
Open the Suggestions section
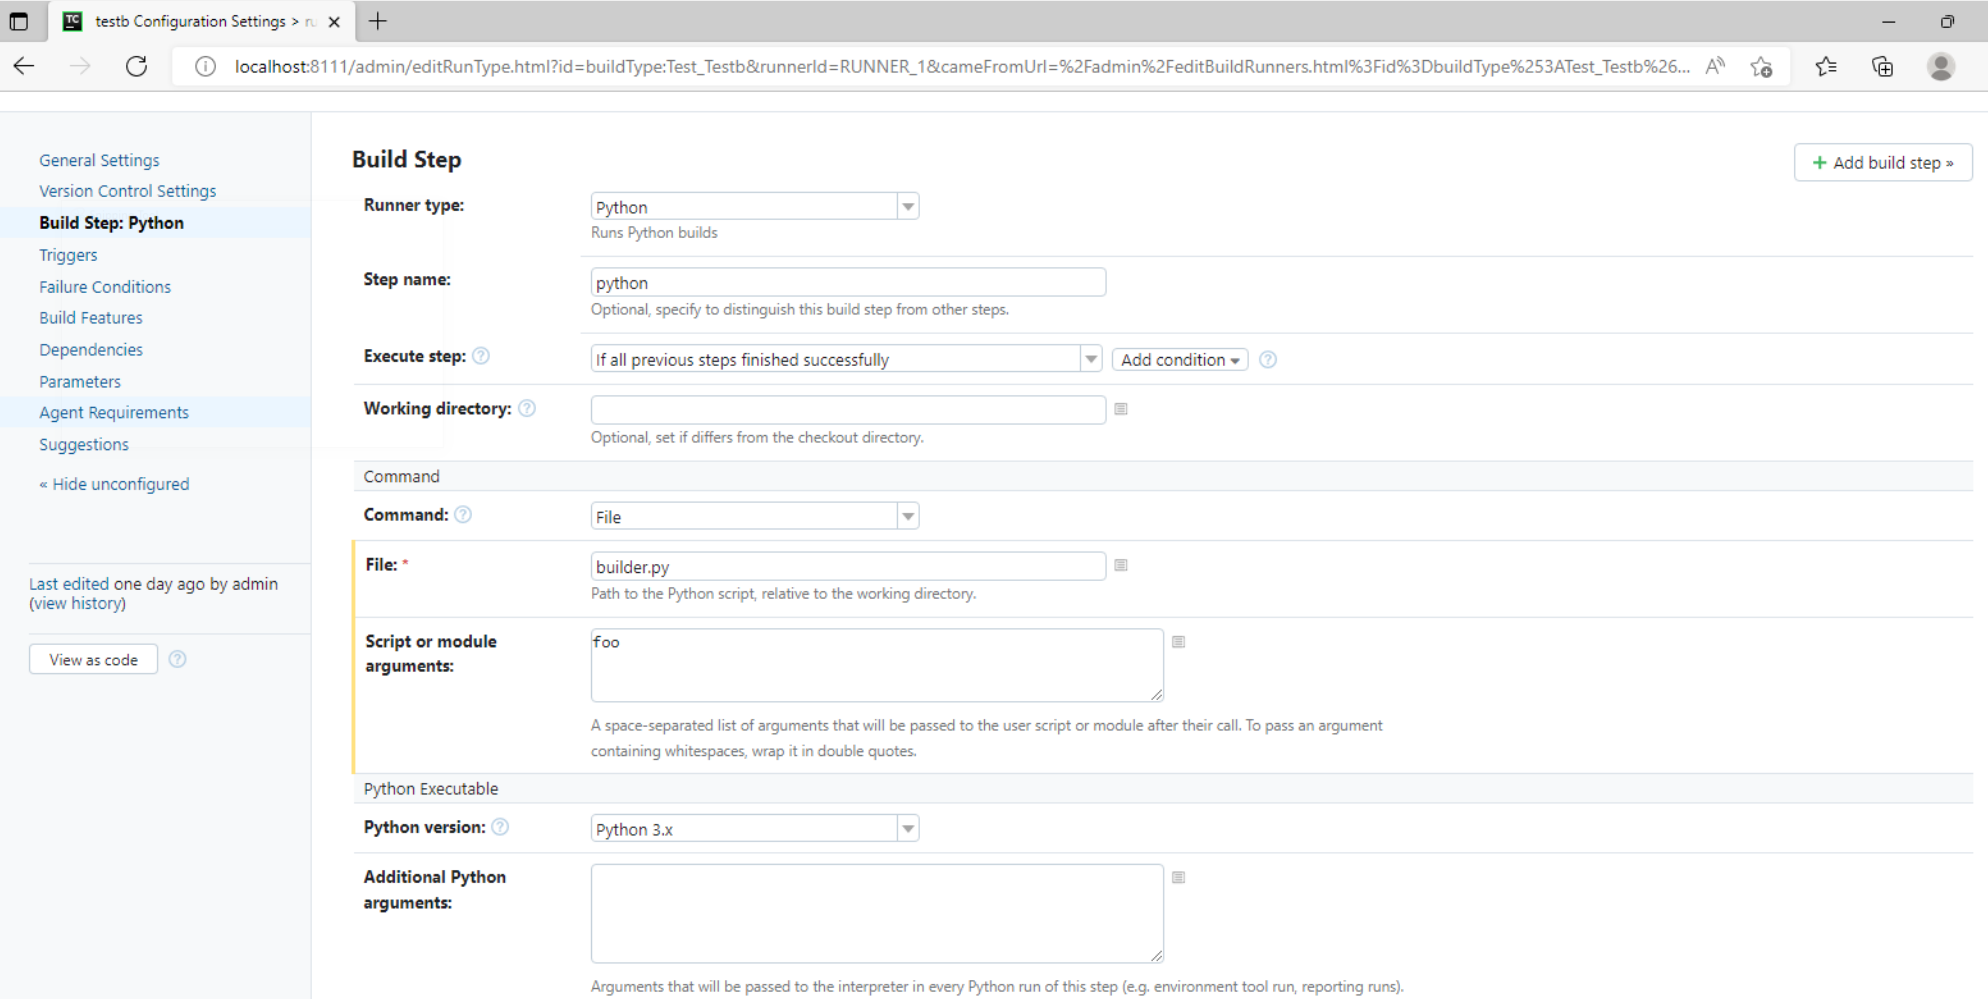(x=84, y=445)
